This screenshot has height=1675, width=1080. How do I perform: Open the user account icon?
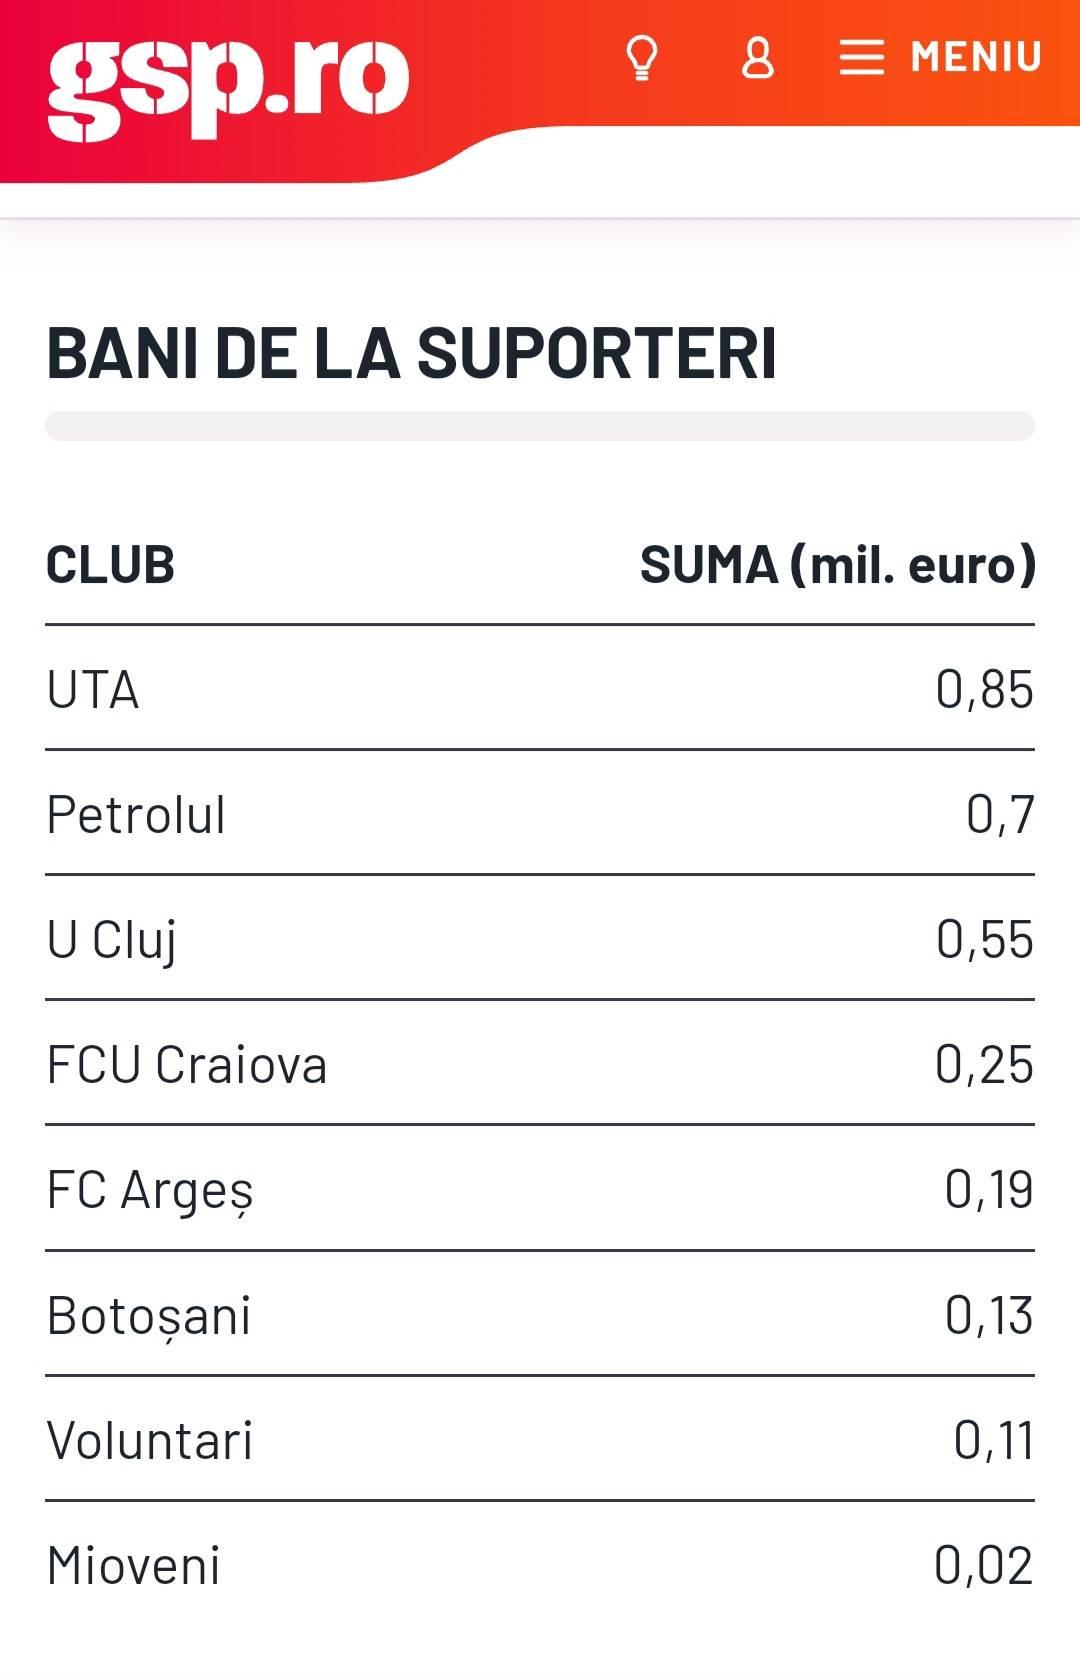[x=757, y=58]
